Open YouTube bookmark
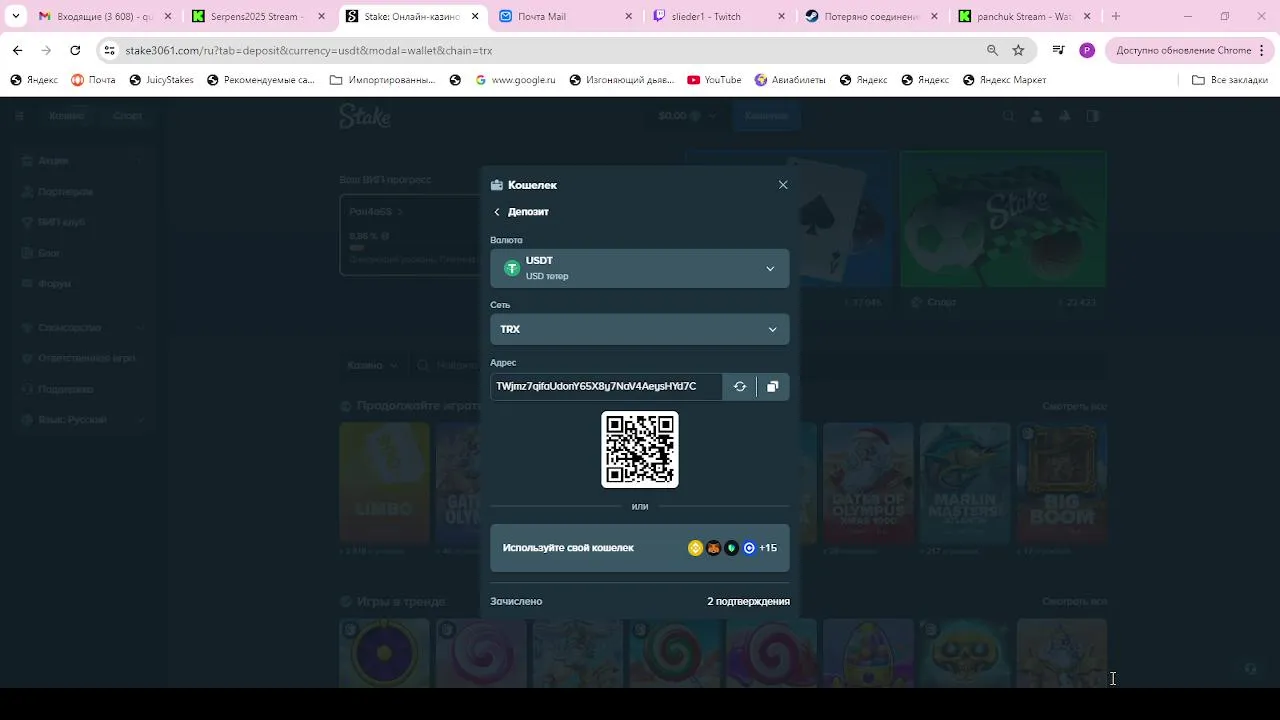 (x=714, y=80)
